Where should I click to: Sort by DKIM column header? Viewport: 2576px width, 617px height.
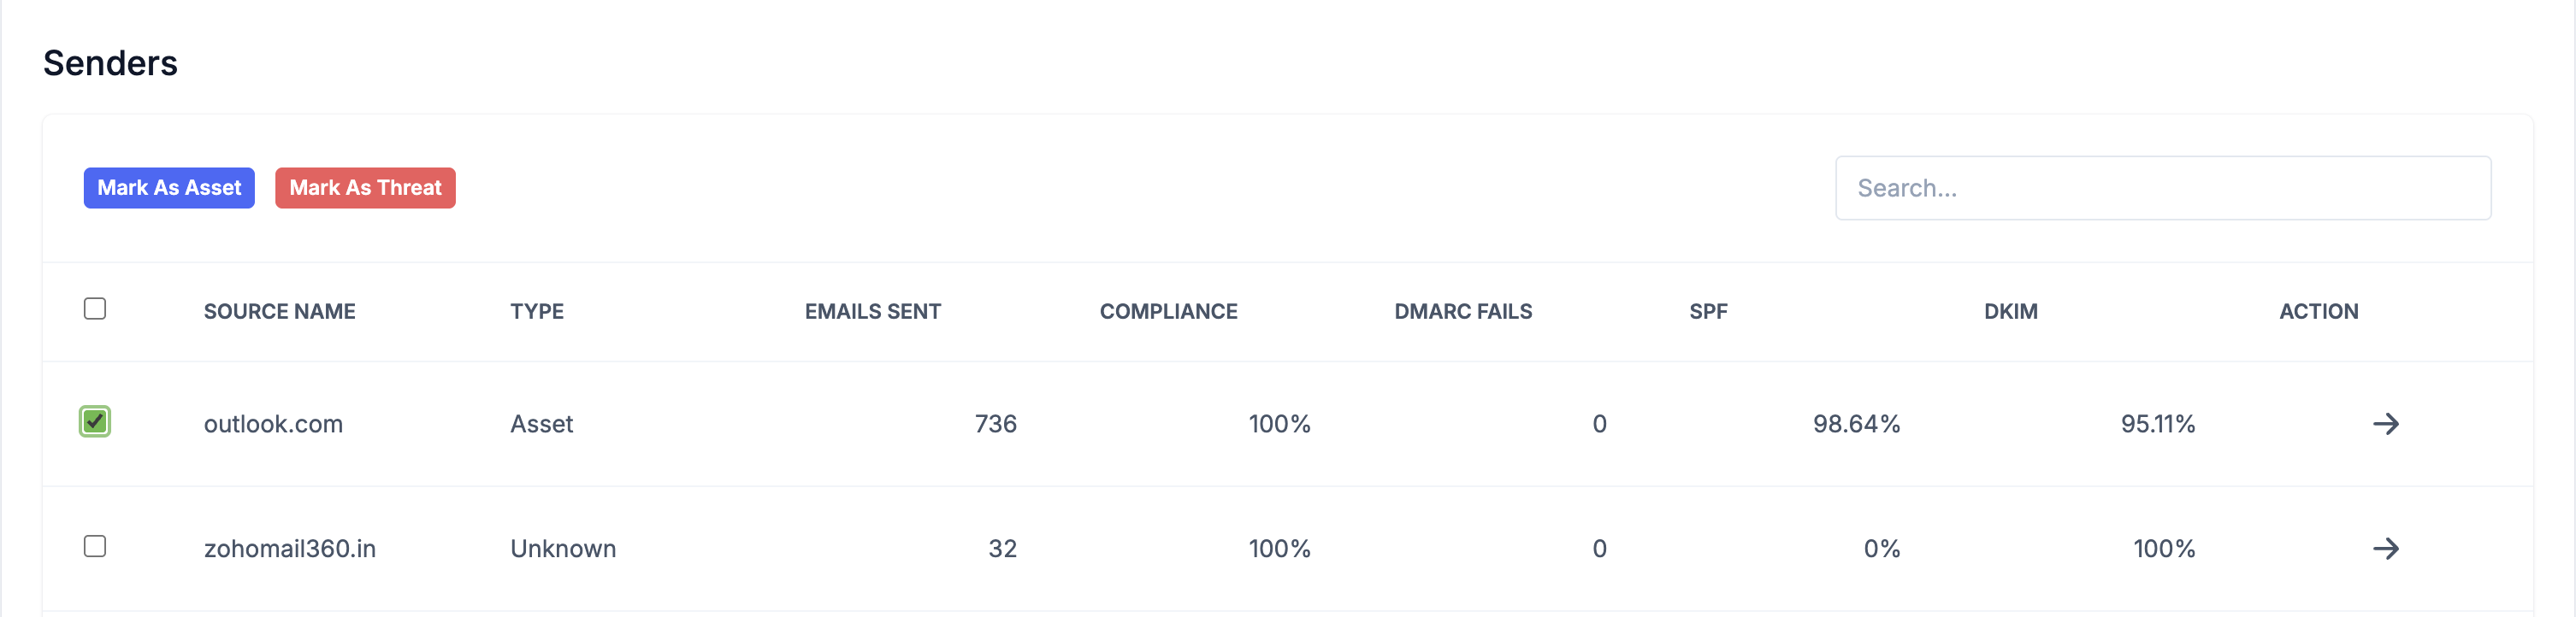[x=2010, y=312]
